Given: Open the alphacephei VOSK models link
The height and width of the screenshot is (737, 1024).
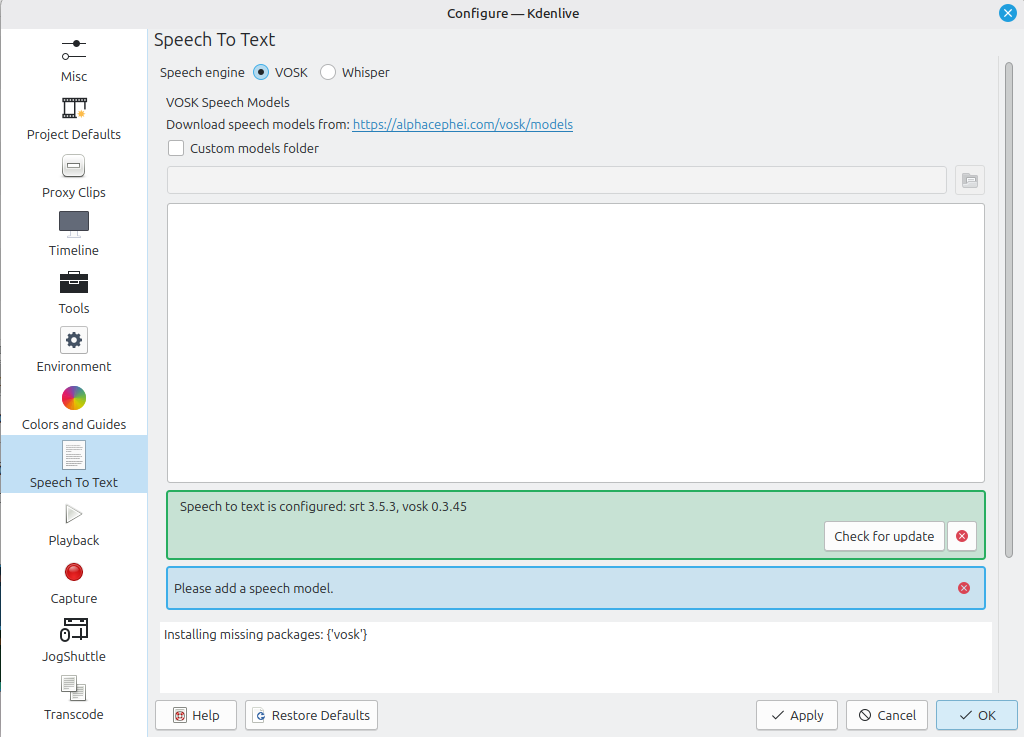Looking at the screenshot, I should (462, 125).
